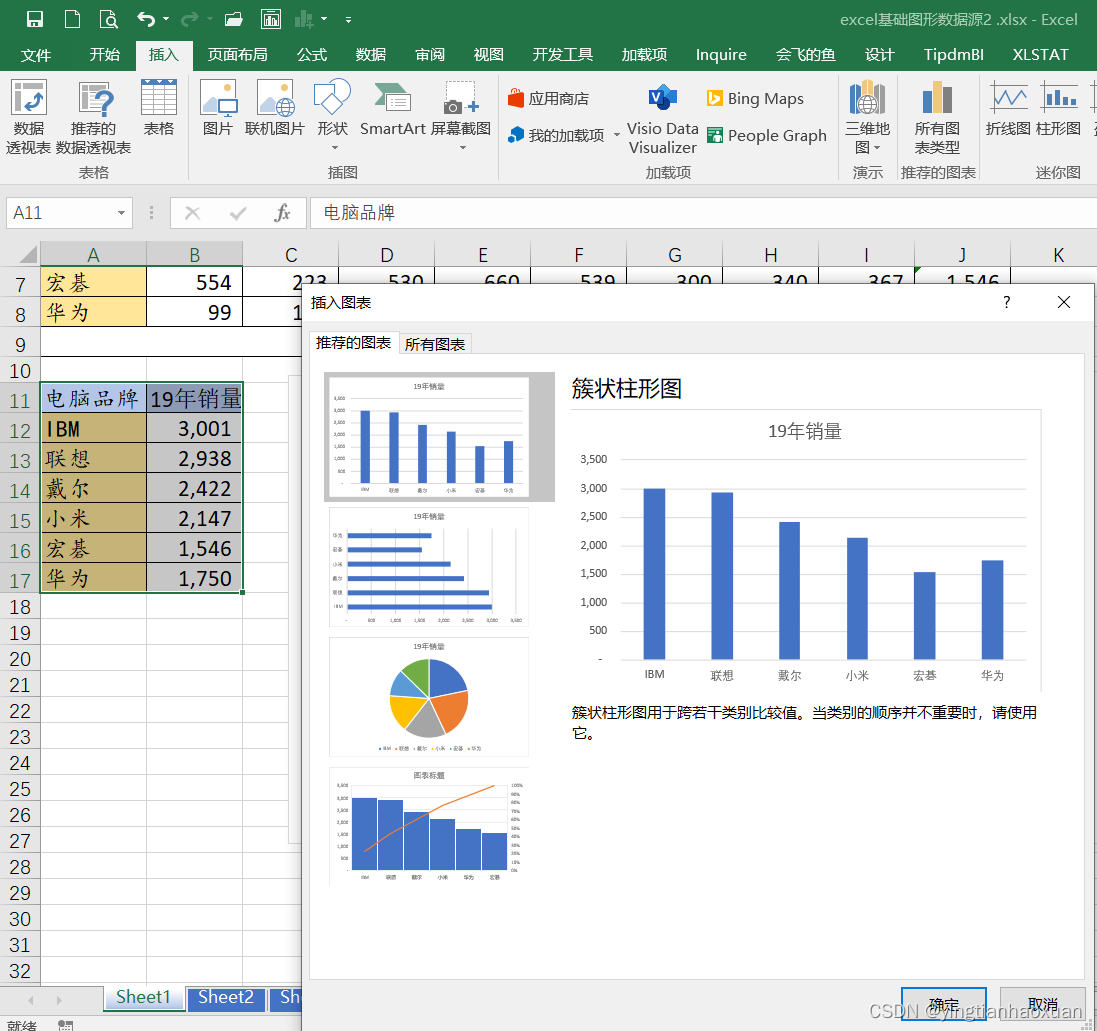The width and height of the screenshot is (1097, 1031).
Task: Click OK (确定) in Insert Chart dialog
Action: (x=944, y=1005)
